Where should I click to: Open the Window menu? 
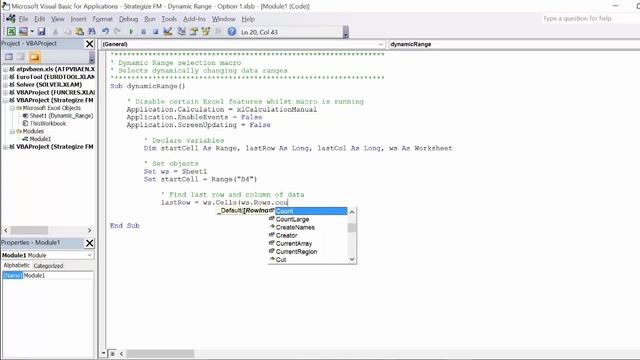(x=223, y=19)
